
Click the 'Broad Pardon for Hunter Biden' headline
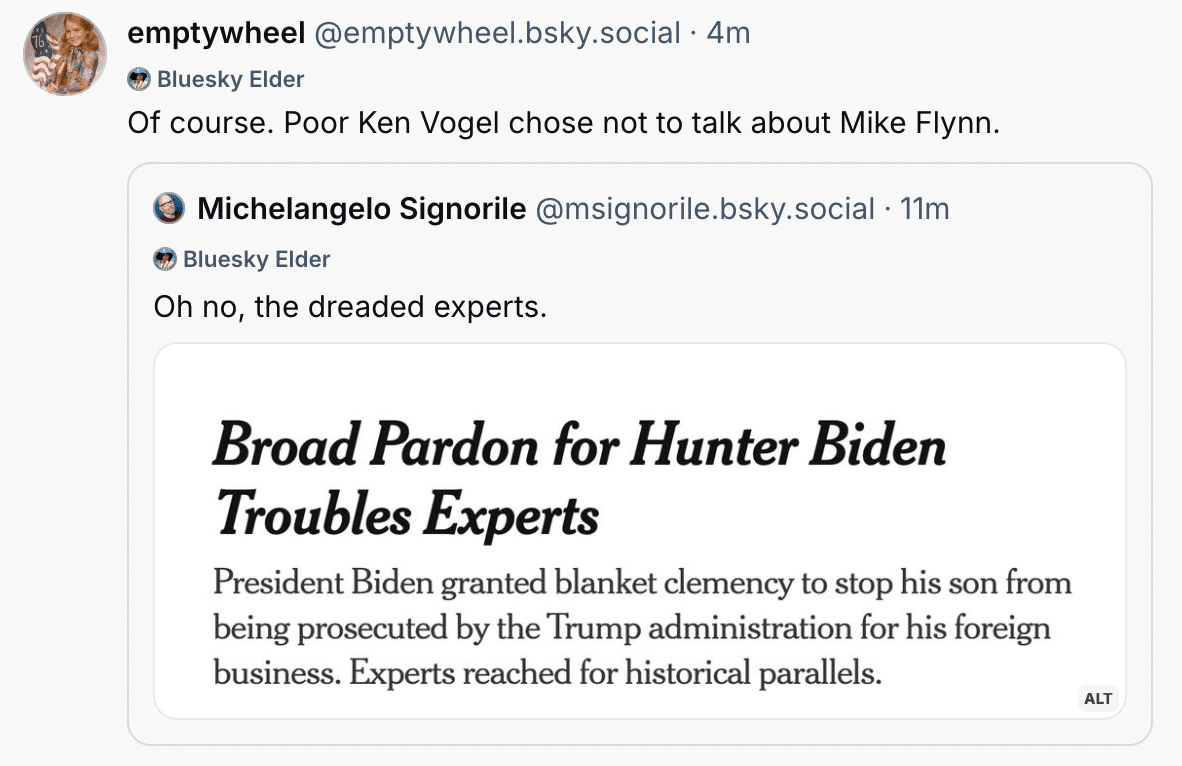tap(579, 446)
